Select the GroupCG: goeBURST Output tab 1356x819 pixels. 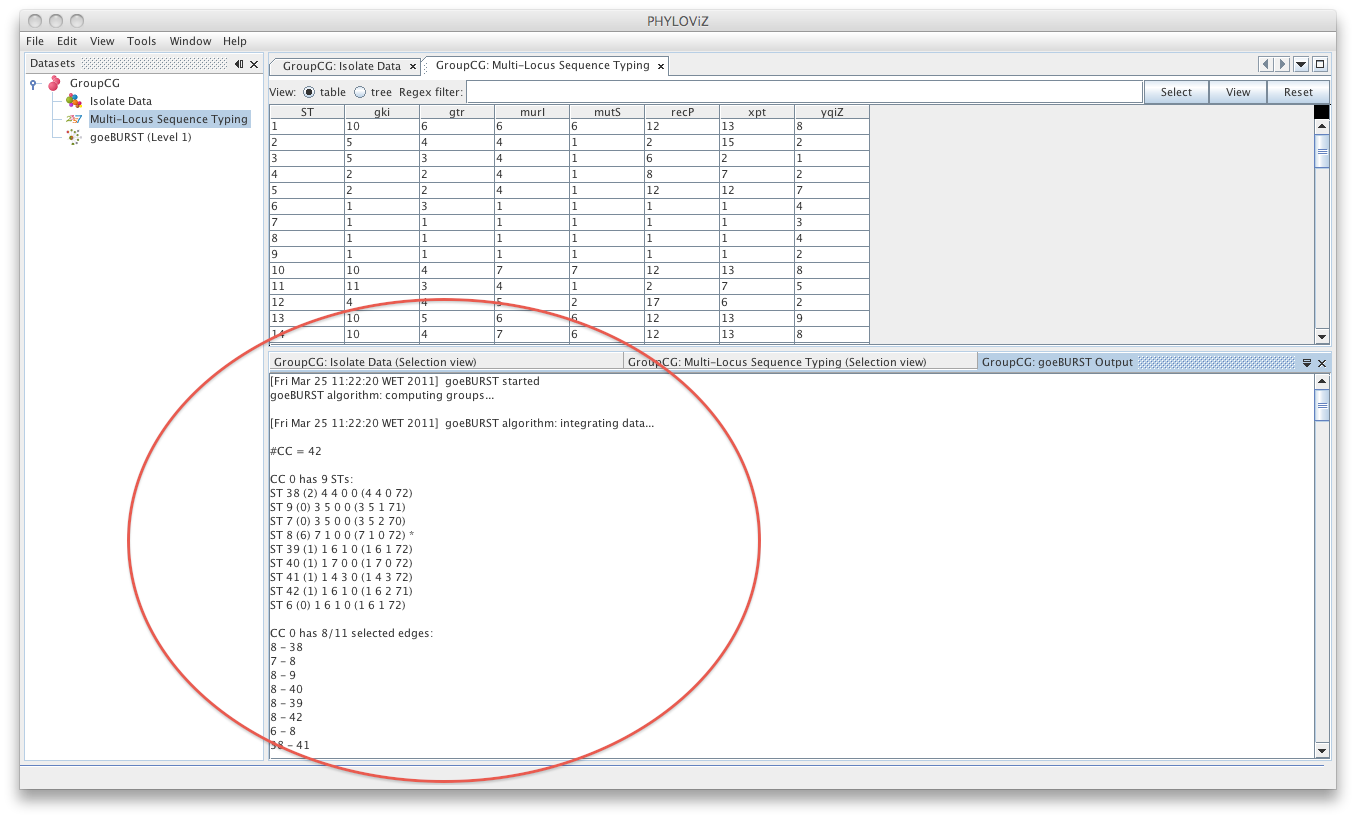pos(1058,362)
